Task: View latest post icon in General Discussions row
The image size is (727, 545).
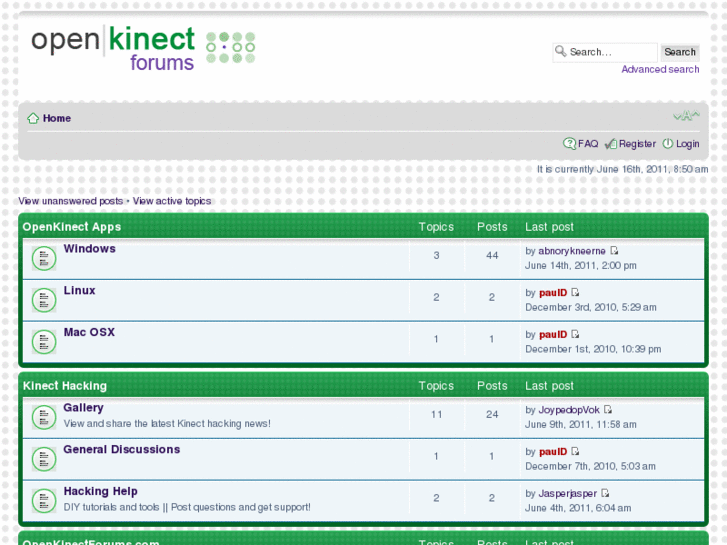Action: pos(575,452)
